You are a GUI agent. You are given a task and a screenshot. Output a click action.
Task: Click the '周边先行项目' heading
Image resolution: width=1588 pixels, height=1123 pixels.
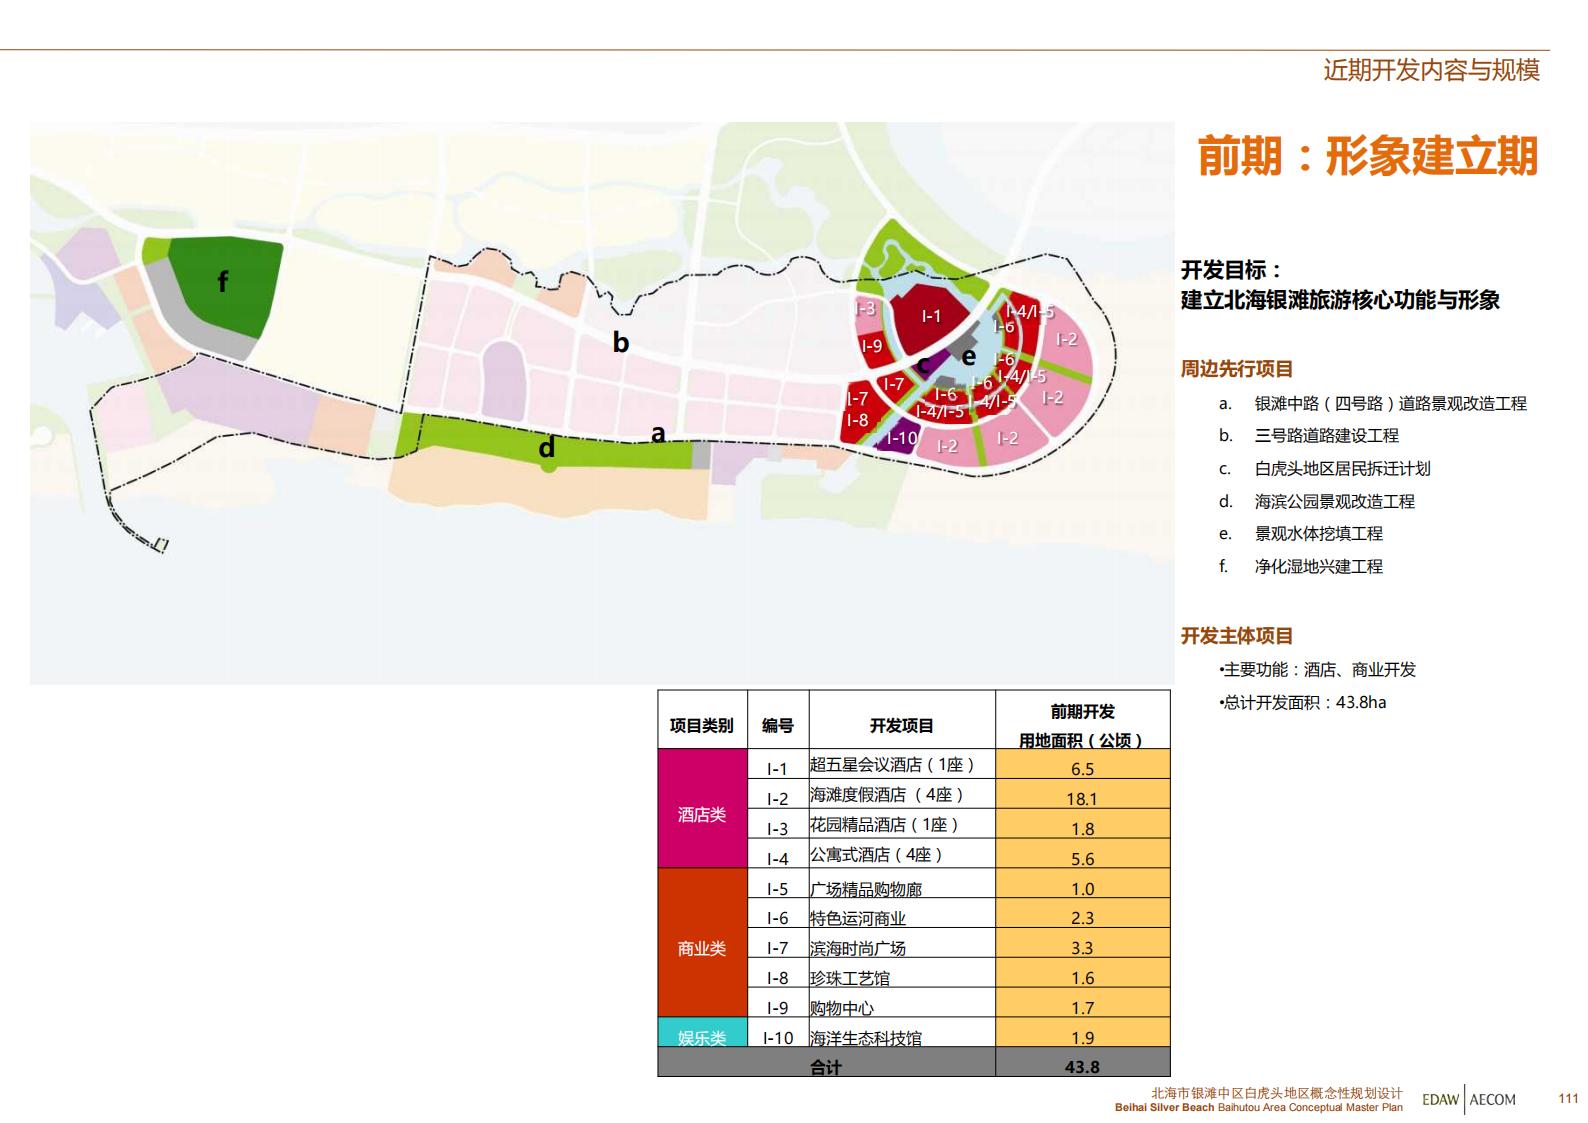(x=1237, y=369)
